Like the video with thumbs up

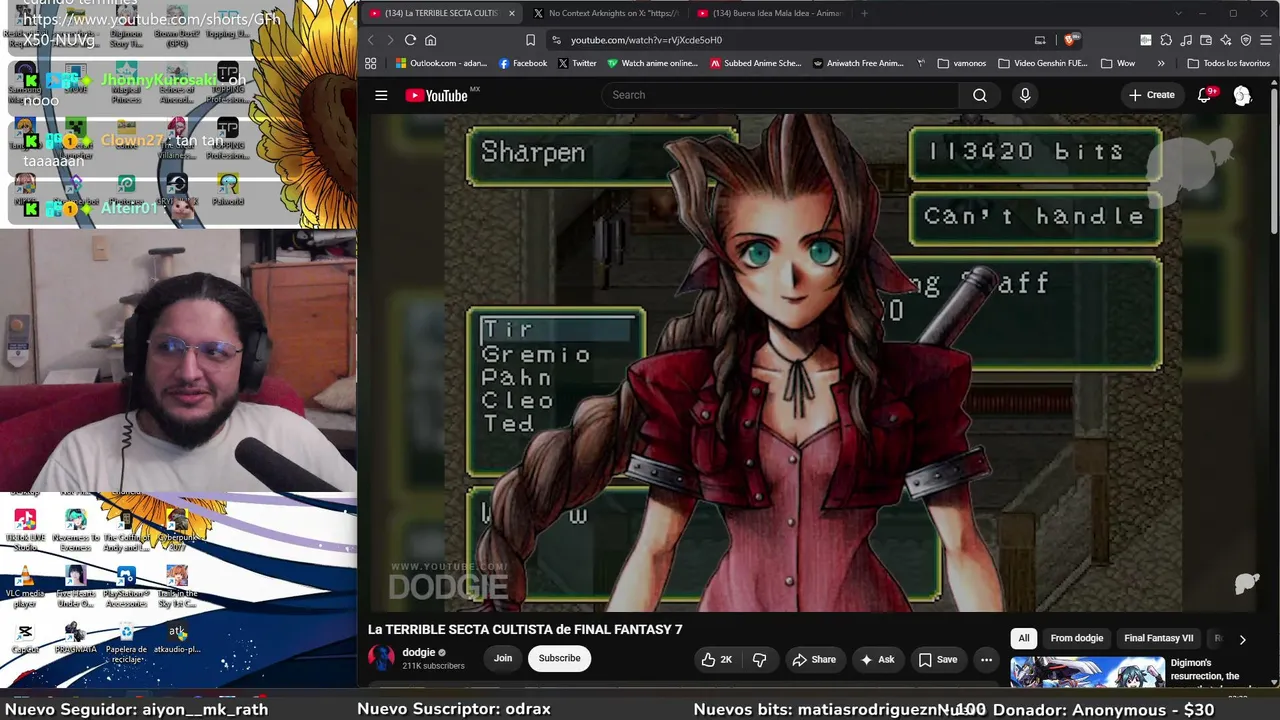pyautogui.click(x=717, y=659)
